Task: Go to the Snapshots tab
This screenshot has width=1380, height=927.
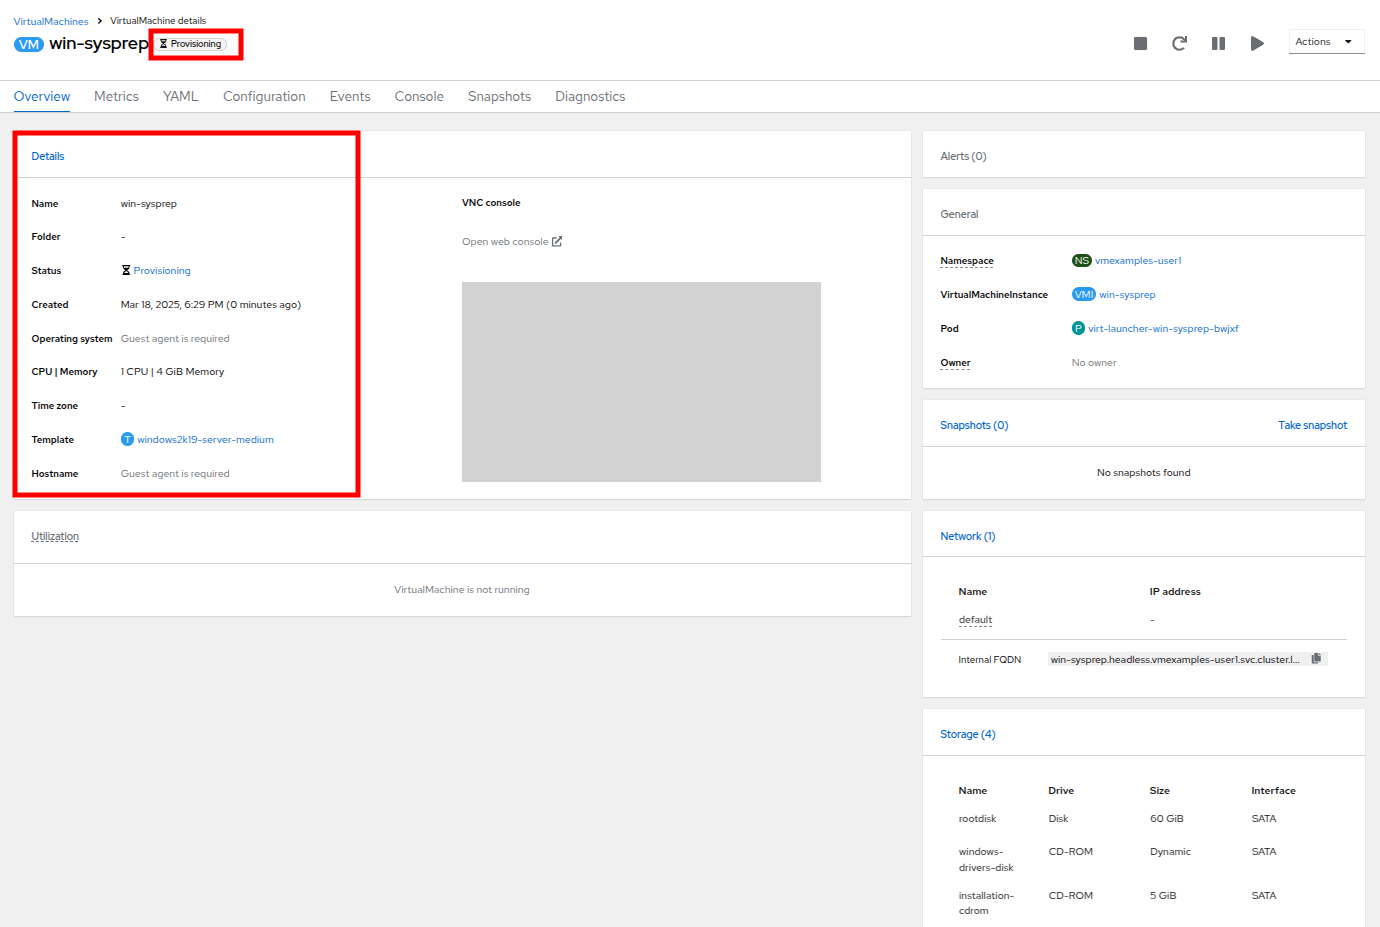Action: point(499,97)
